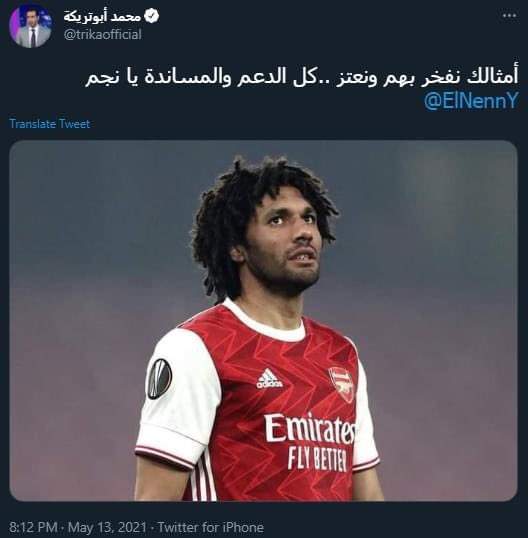Click the display name محمد أبوتريكة

point(102,16)
